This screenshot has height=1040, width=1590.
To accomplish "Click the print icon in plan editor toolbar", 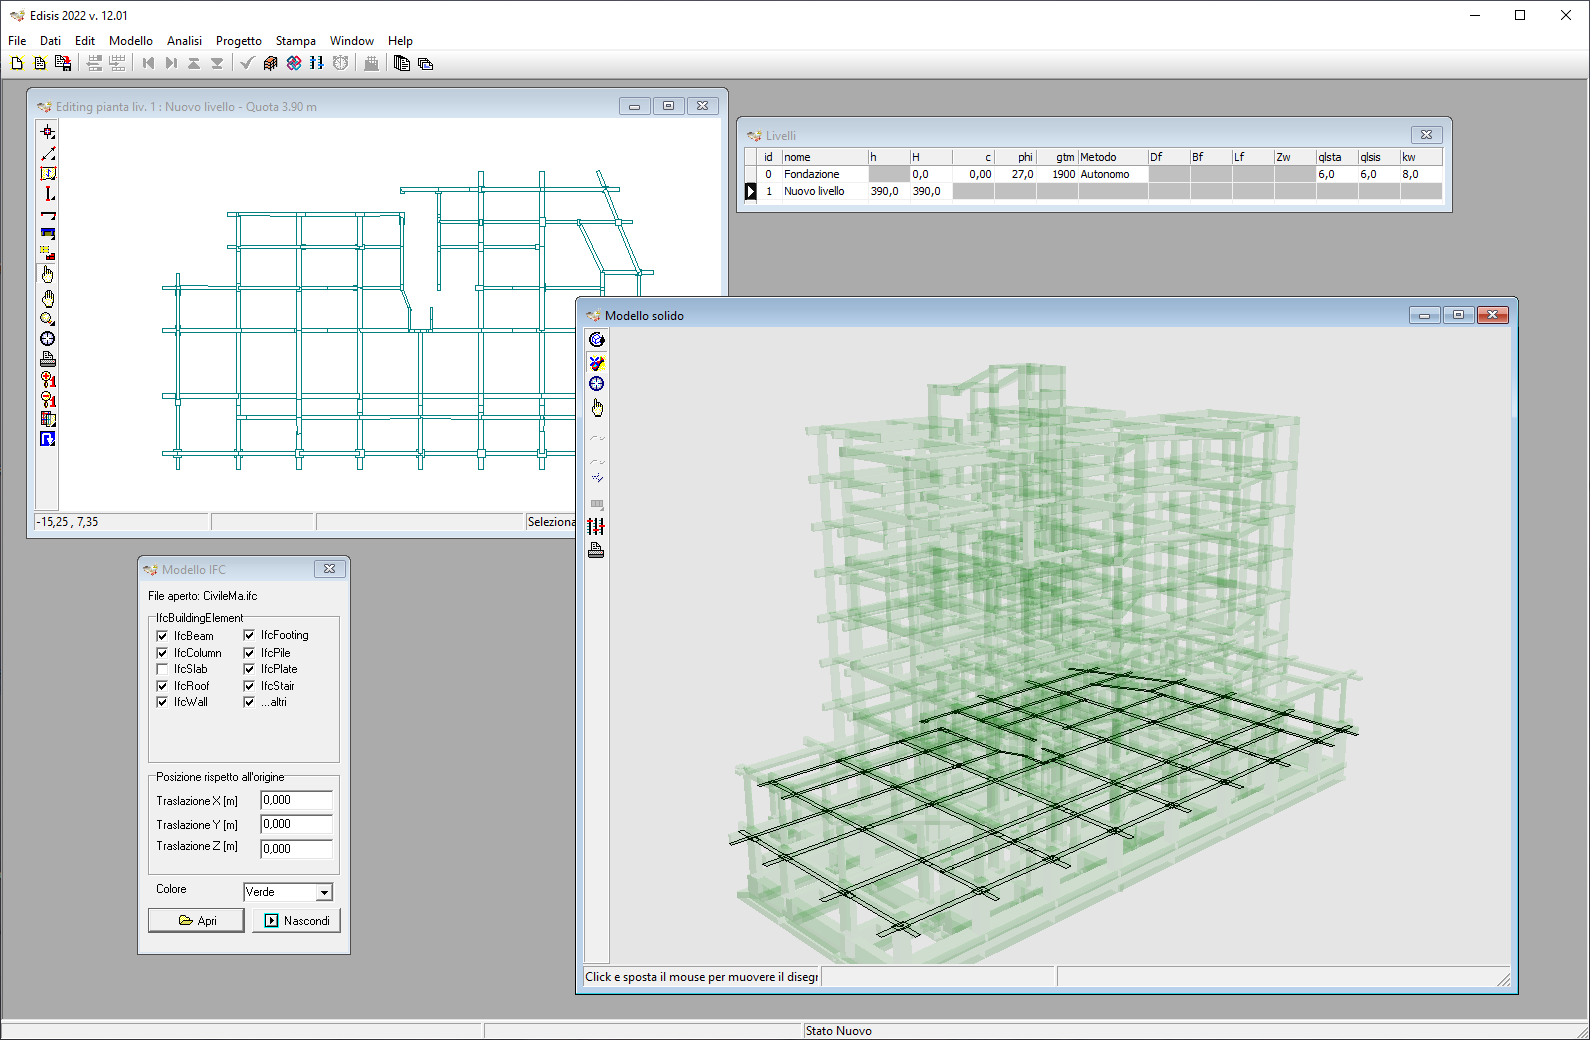I will coord(47,359).
